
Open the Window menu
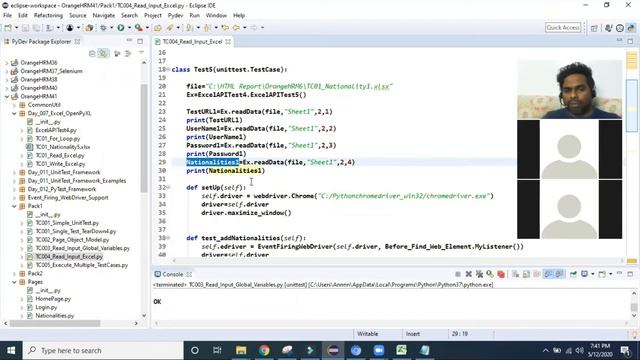pos(216,16)
